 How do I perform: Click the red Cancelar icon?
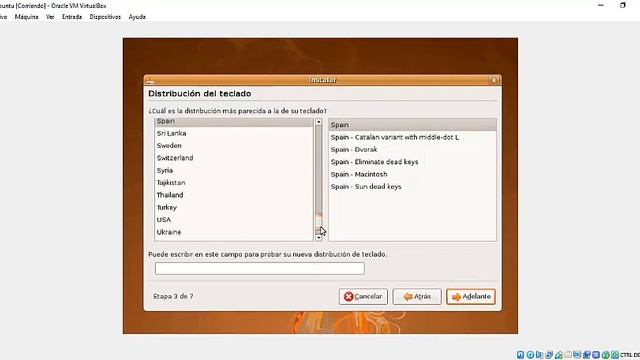pyautogui.click(x=348, y=296)
